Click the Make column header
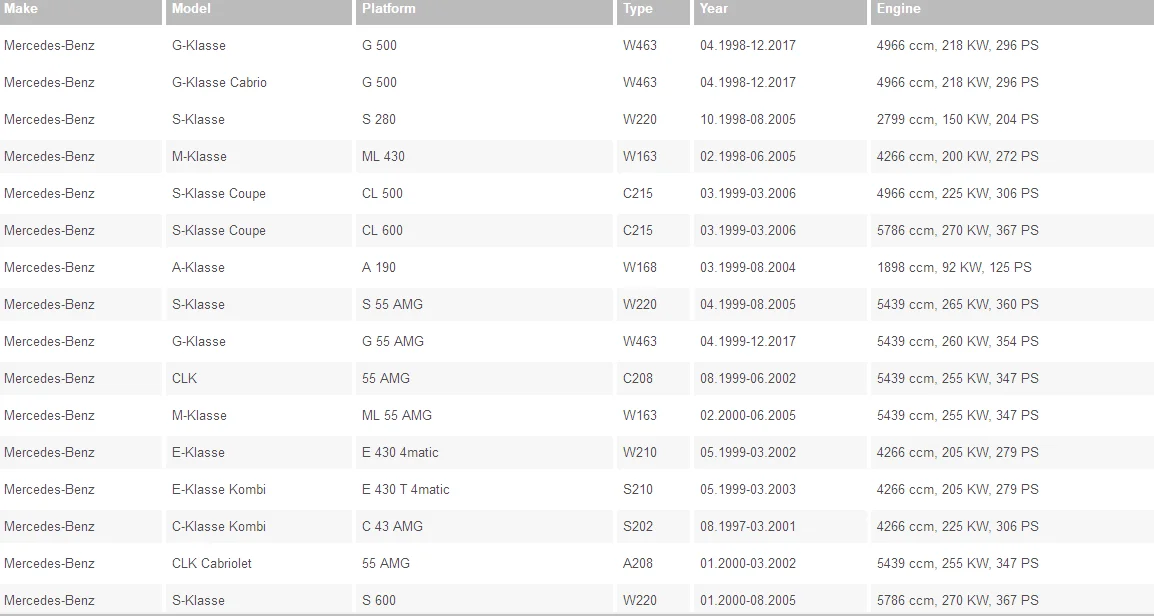1154x616 pixels. coord(80,11)
